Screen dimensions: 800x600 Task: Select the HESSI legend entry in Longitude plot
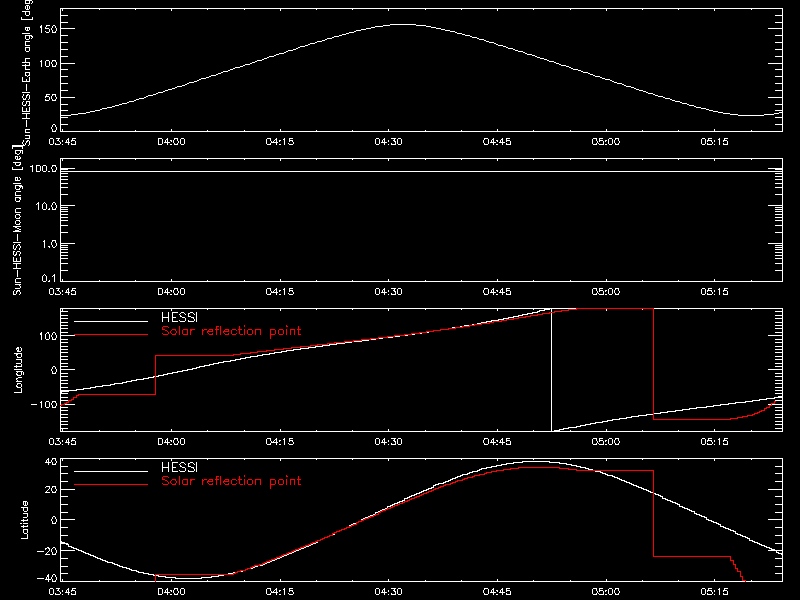pyautogui.click(x=179, y=317)
